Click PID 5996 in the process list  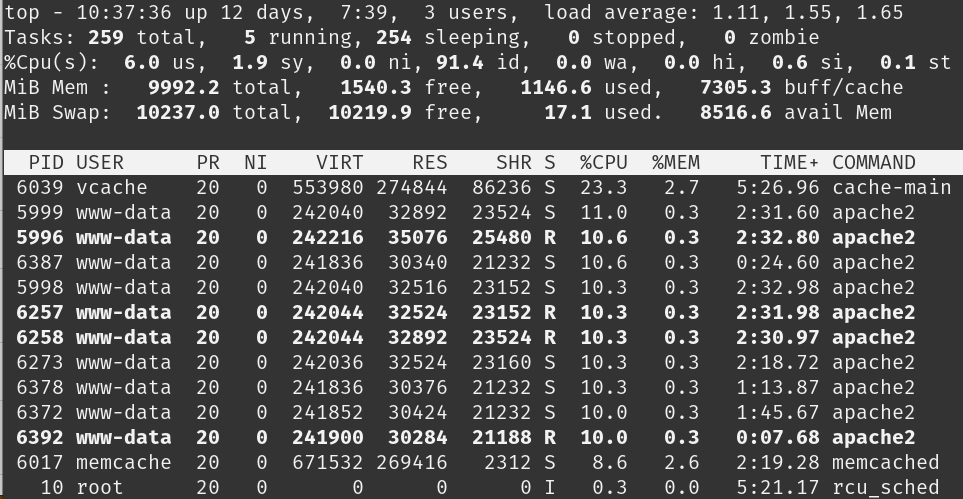pos(40,237)
